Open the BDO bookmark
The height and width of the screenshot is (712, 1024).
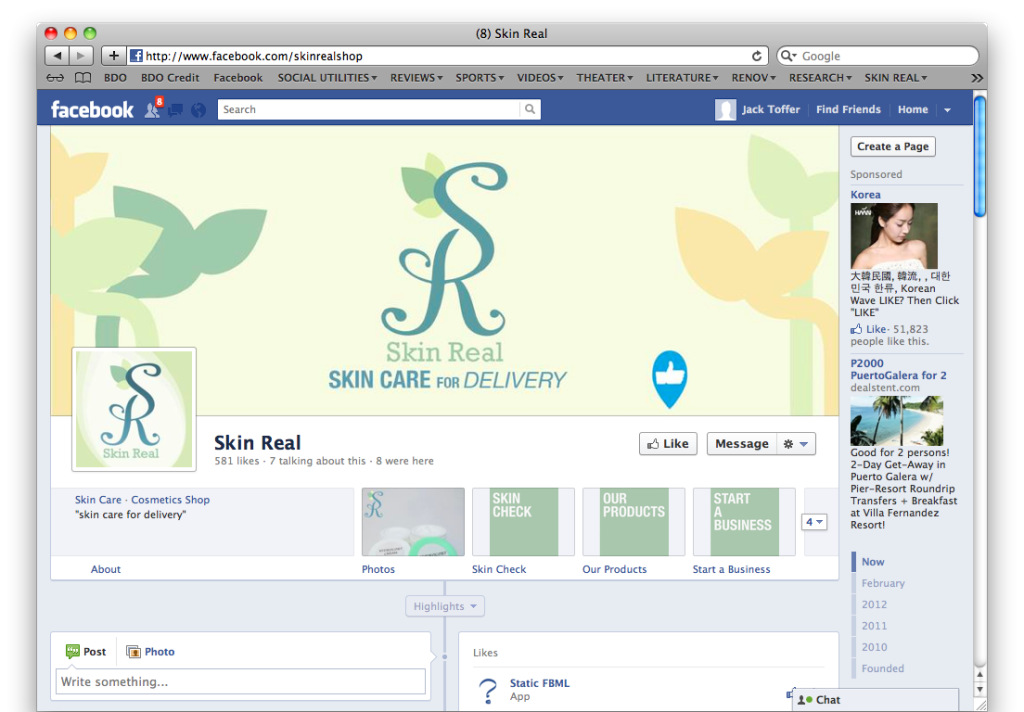click(115, 78)
